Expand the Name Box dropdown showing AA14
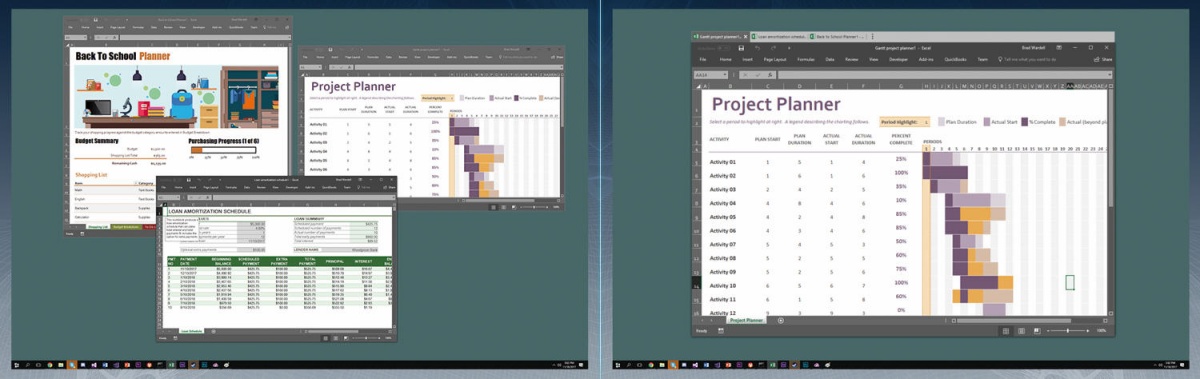1200x379 pixels. [726, 75]
